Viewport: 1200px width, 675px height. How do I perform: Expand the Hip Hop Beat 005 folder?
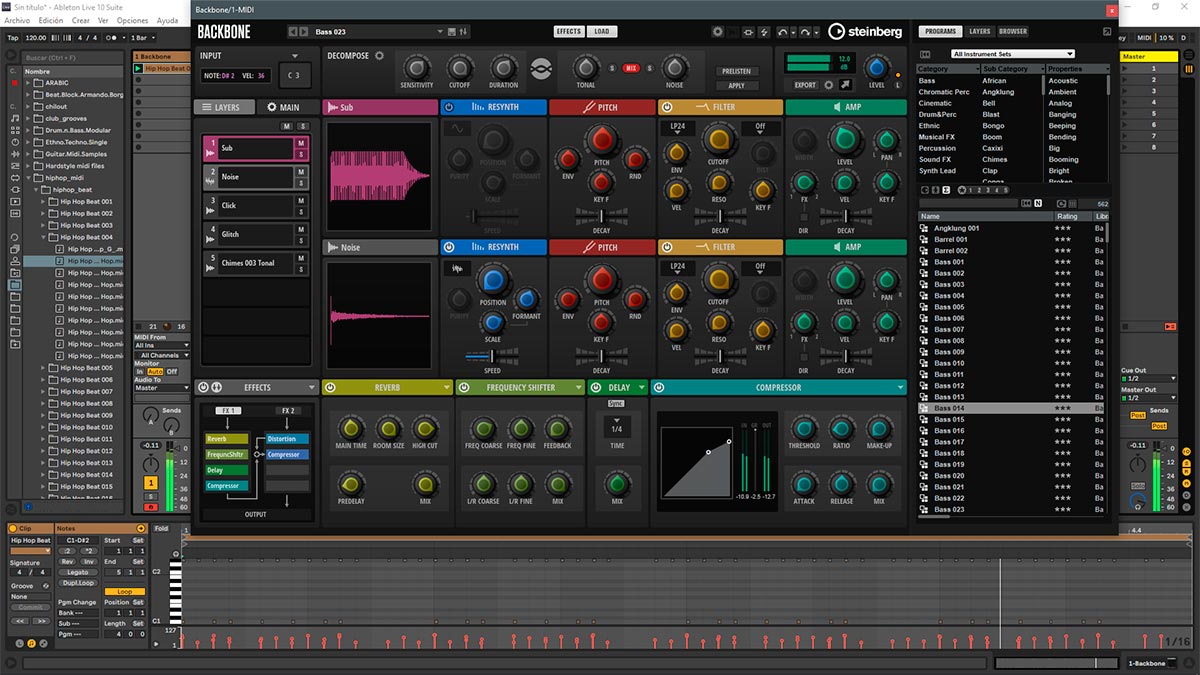point(44,368)
